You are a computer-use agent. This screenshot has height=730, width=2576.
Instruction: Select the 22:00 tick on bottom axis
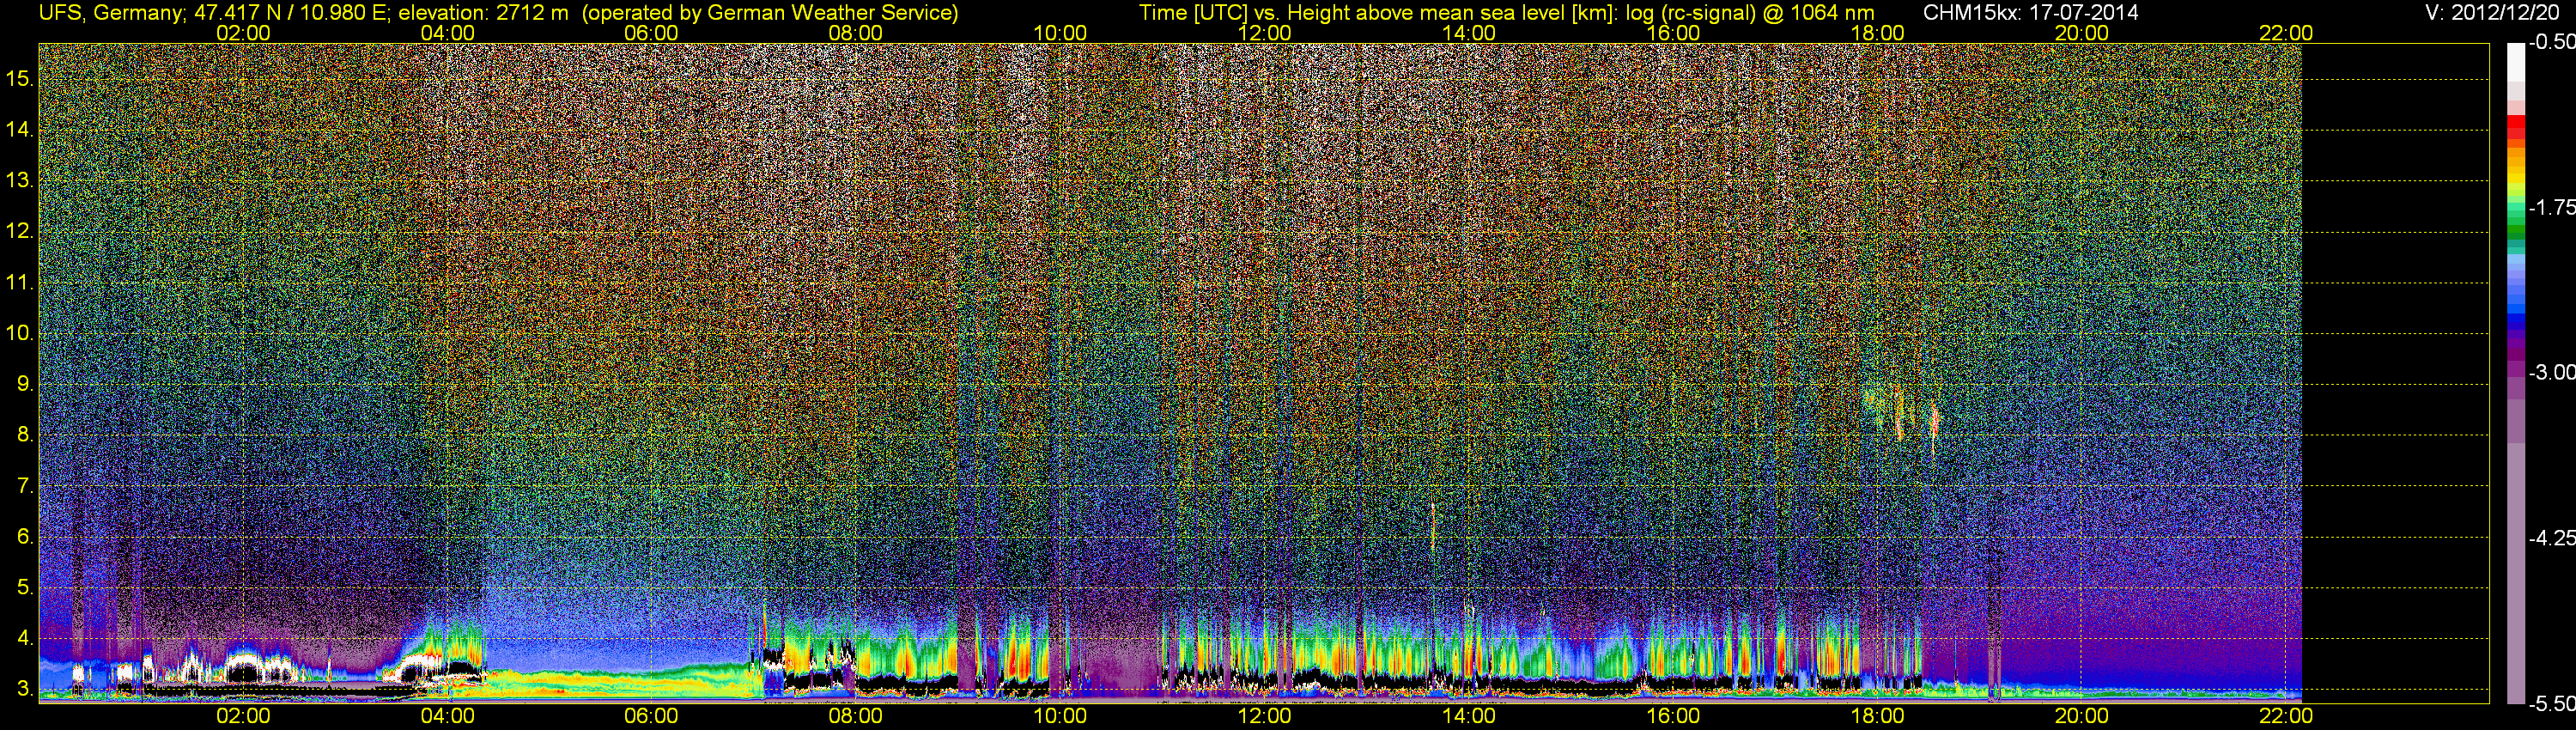pyautogui.click(x=2286, y=717)
